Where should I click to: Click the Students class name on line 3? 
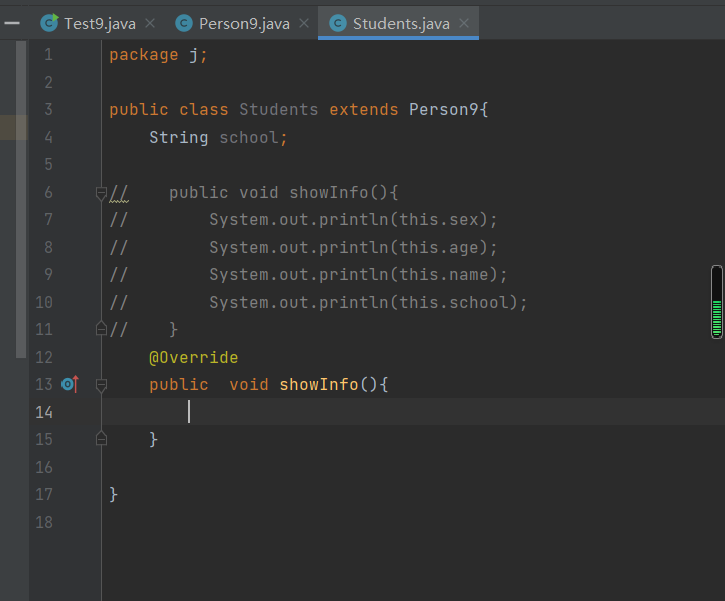278,110
